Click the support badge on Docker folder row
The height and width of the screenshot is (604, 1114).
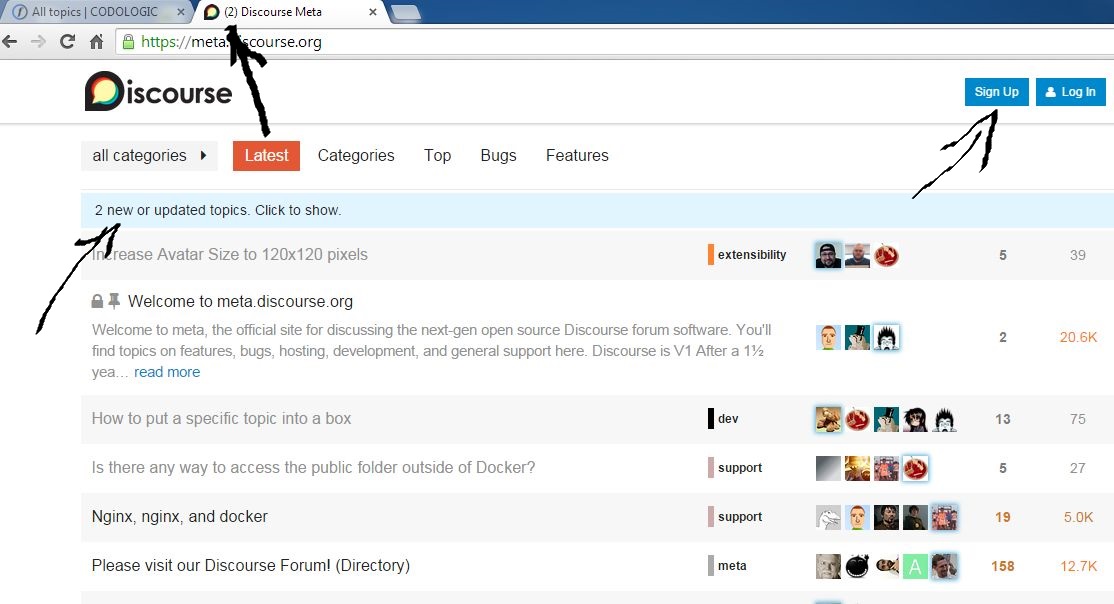735,468
